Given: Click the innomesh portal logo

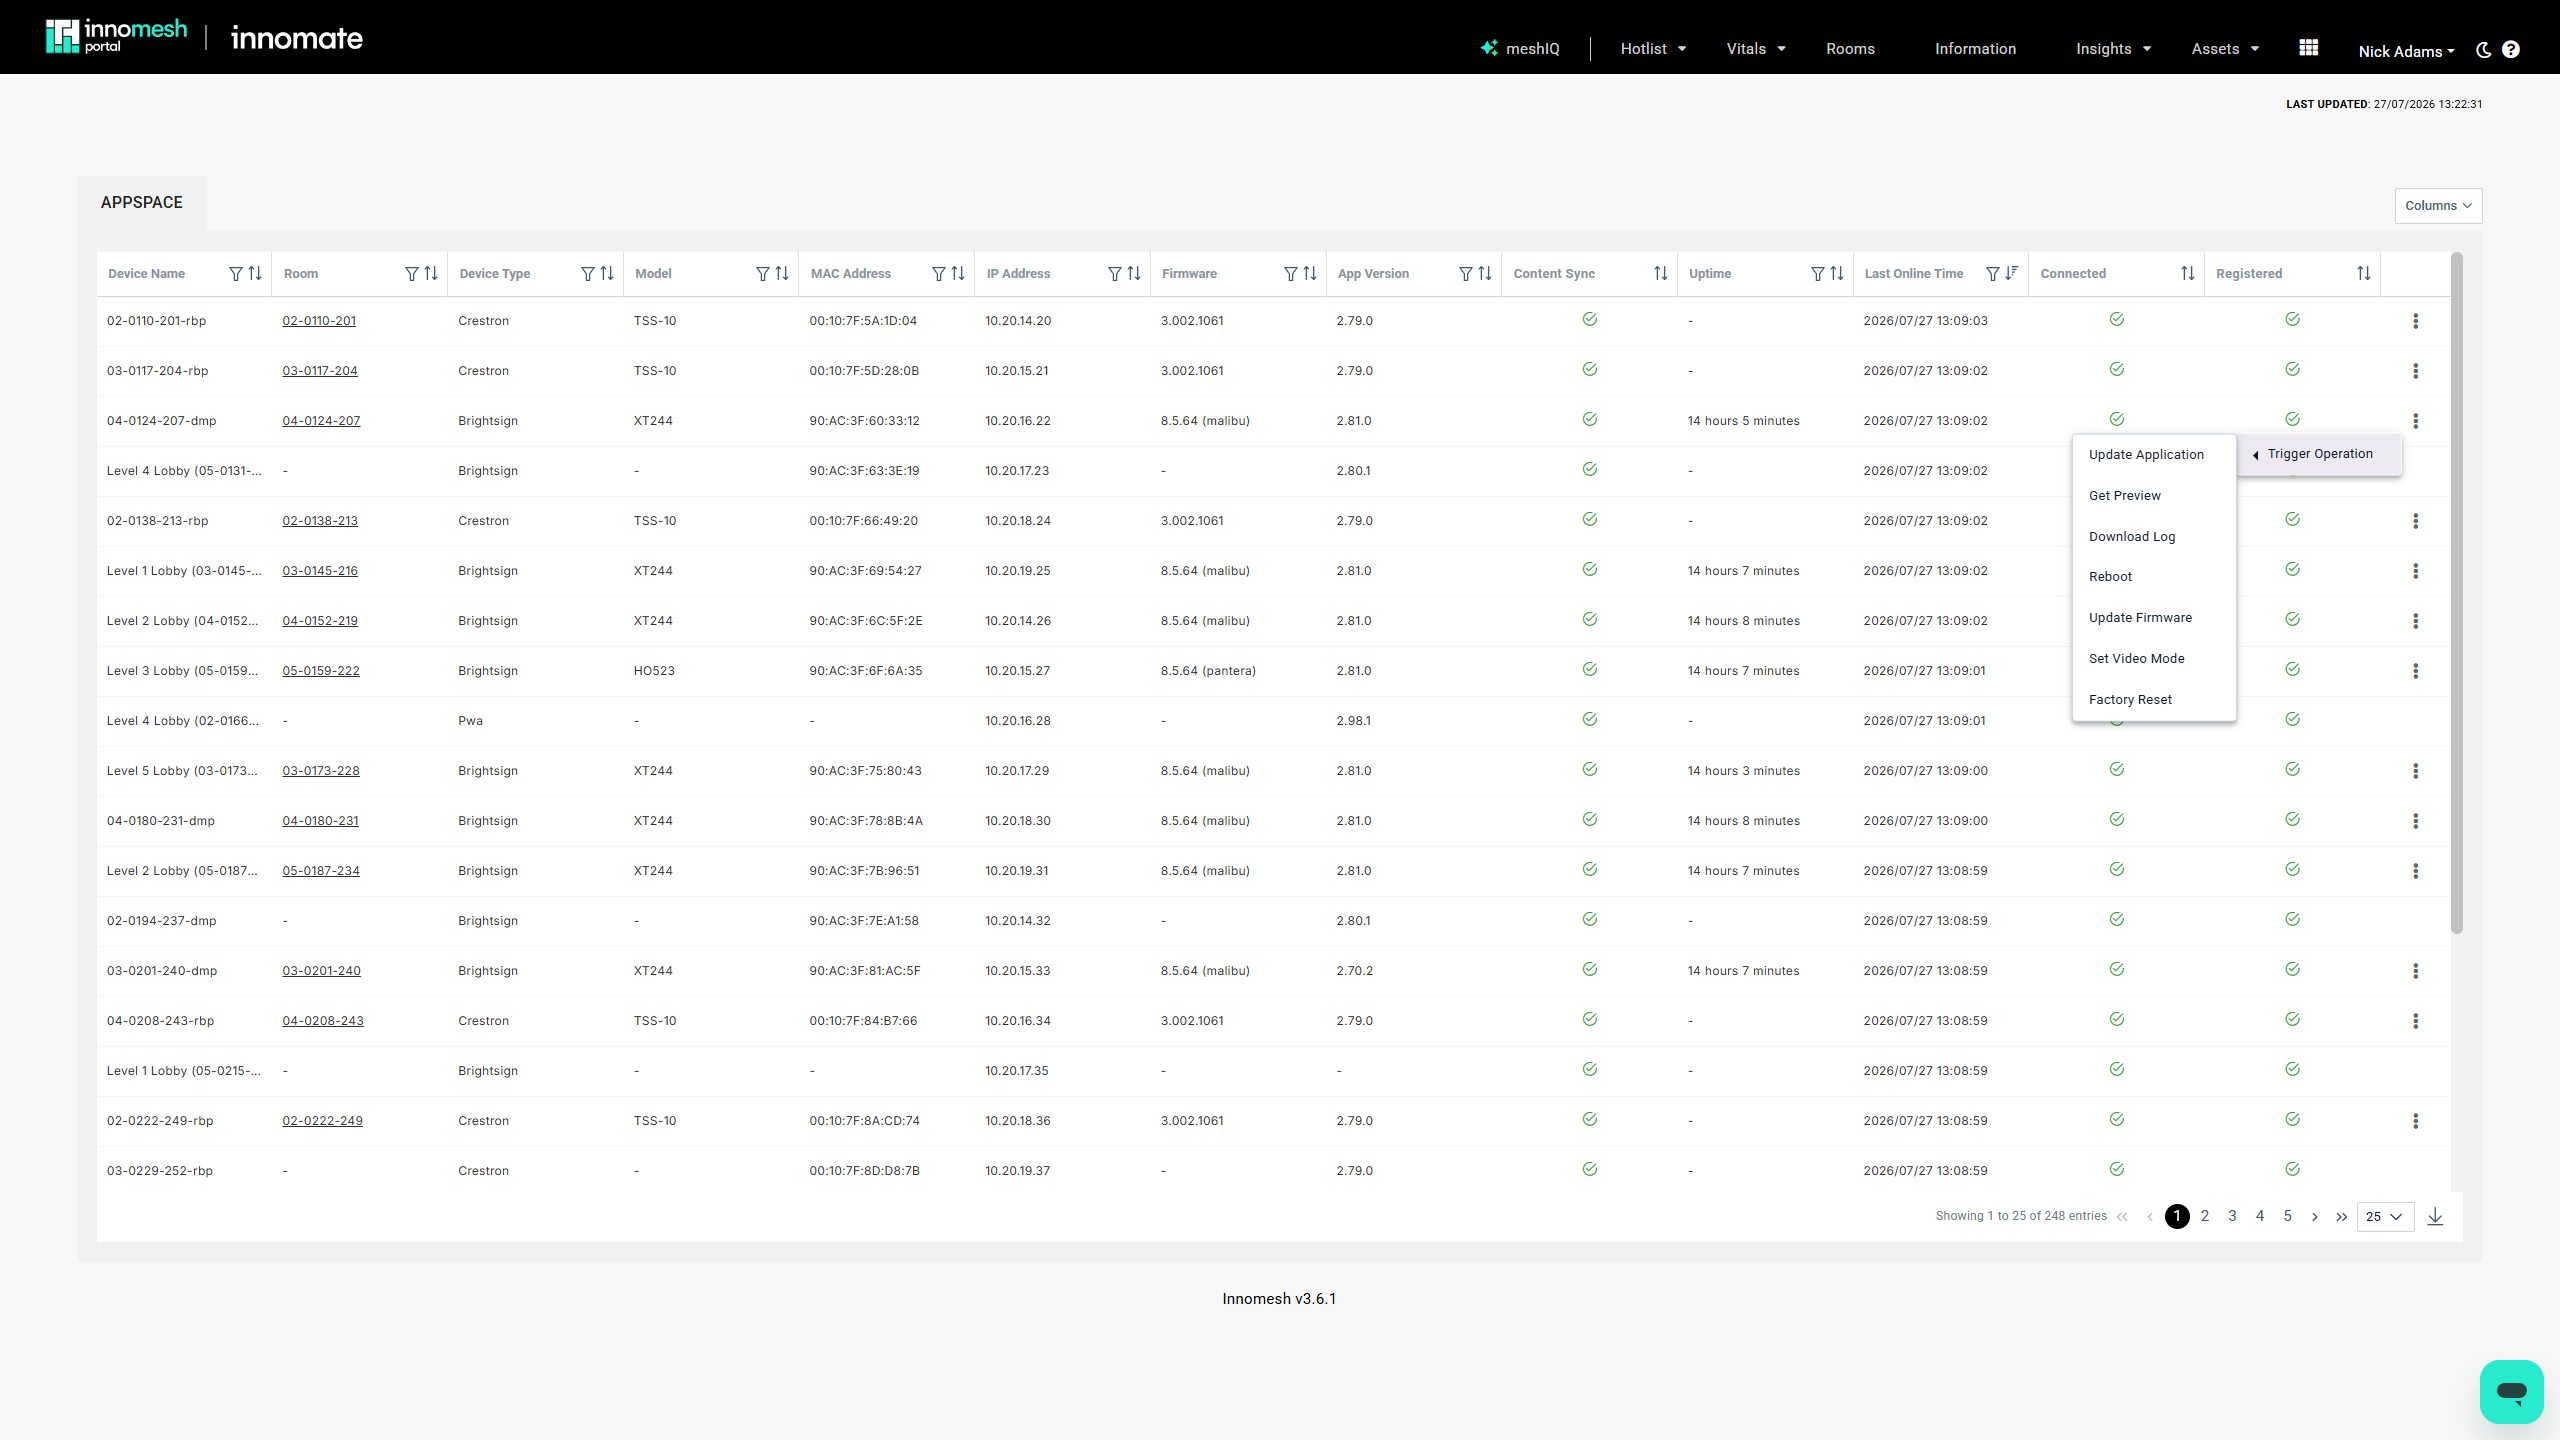Looking at the screenshot, I should (x=116, y=37).
